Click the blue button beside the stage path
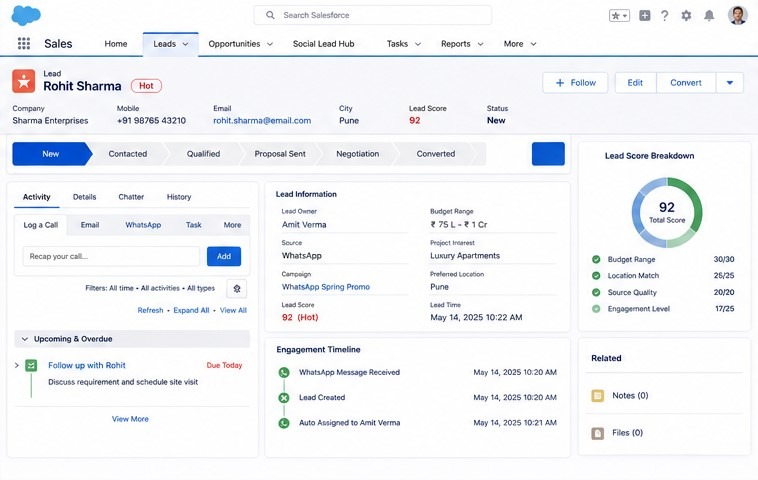The width and height of the screenshot is (758, 480). click(x=548, y=154)
